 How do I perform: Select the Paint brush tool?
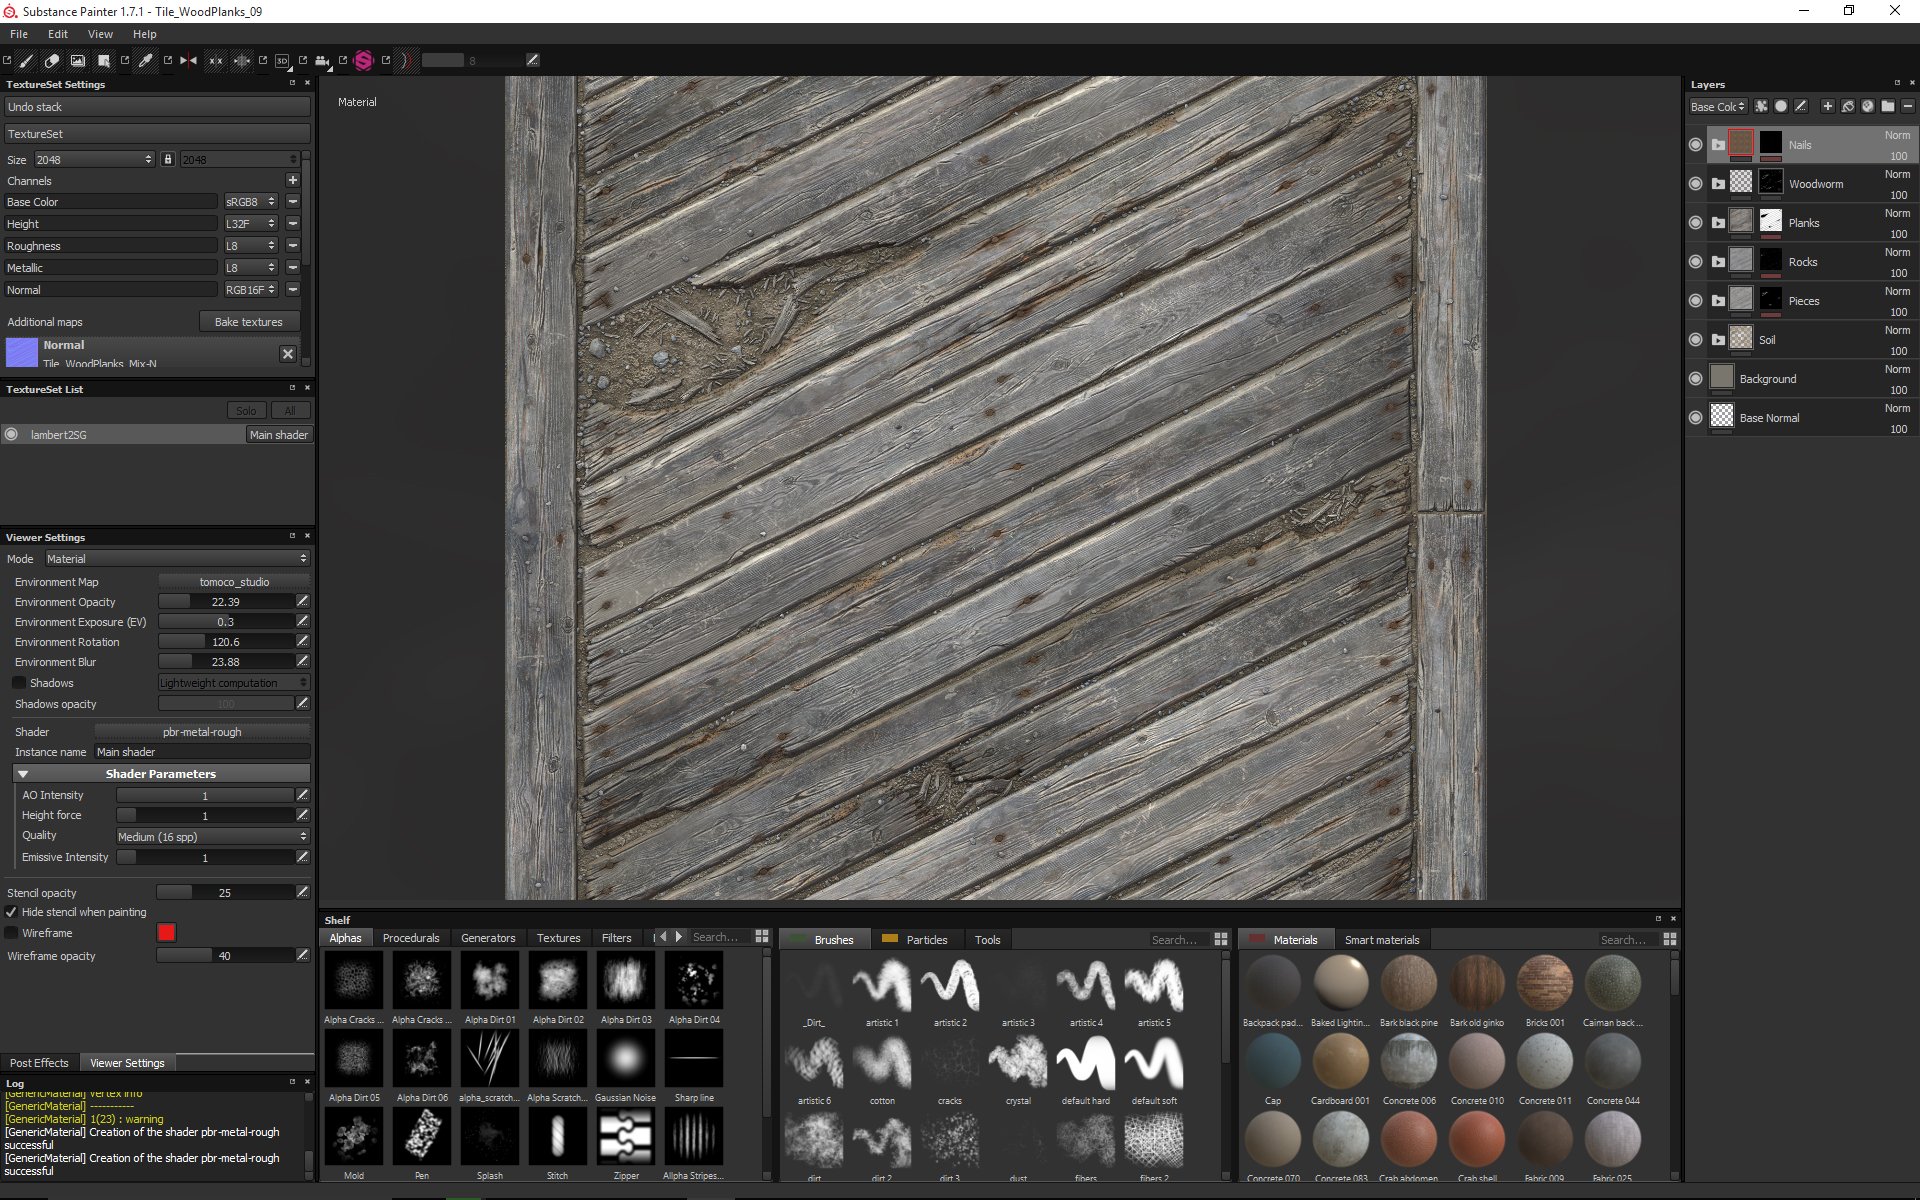click(26, 61)
